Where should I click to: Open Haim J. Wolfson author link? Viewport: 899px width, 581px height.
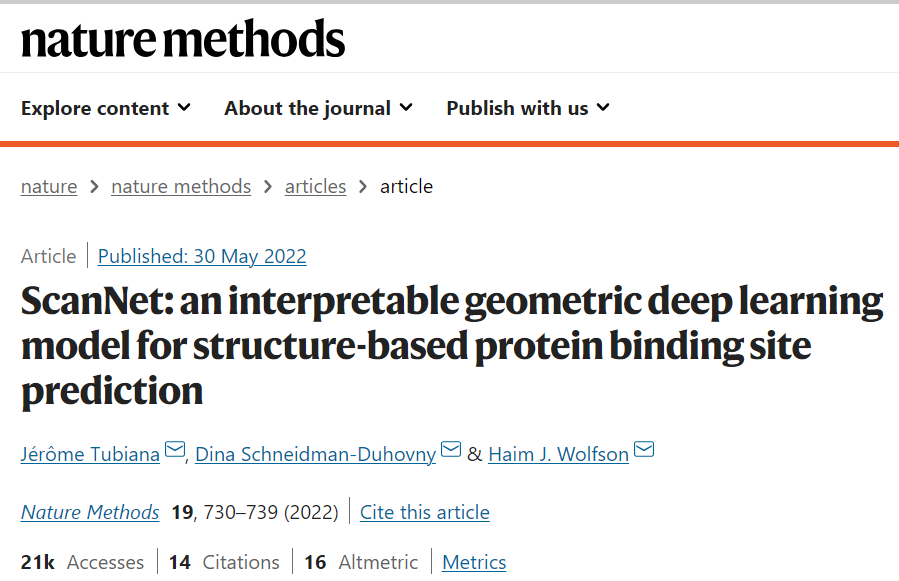[x=558, y=454]
